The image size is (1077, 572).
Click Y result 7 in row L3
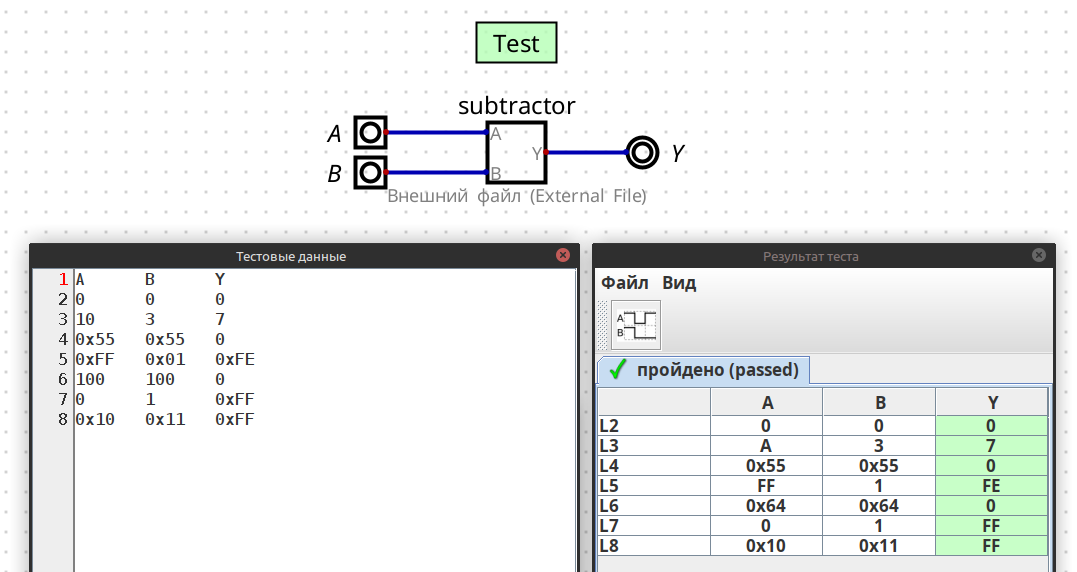[x=991, y=446]
